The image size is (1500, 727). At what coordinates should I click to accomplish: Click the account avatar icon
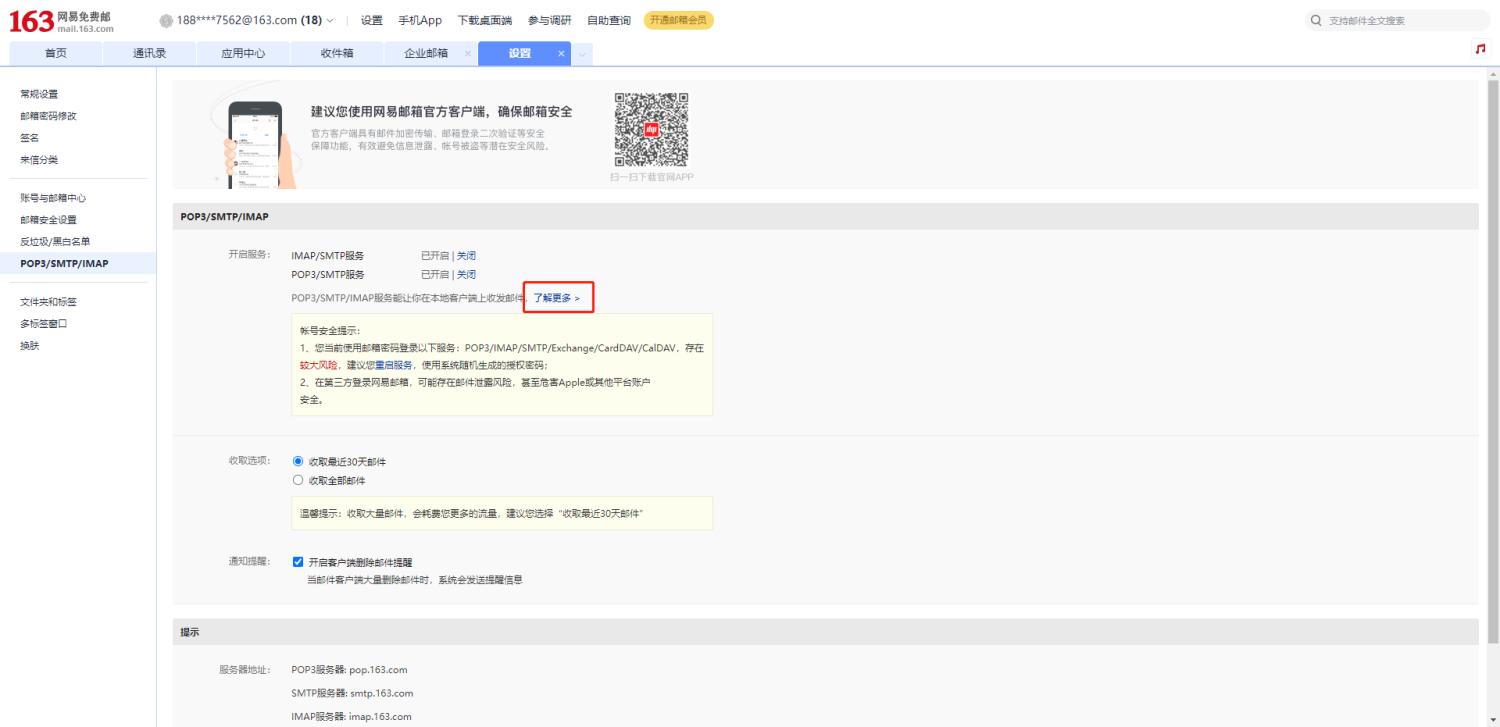point(166,21)
